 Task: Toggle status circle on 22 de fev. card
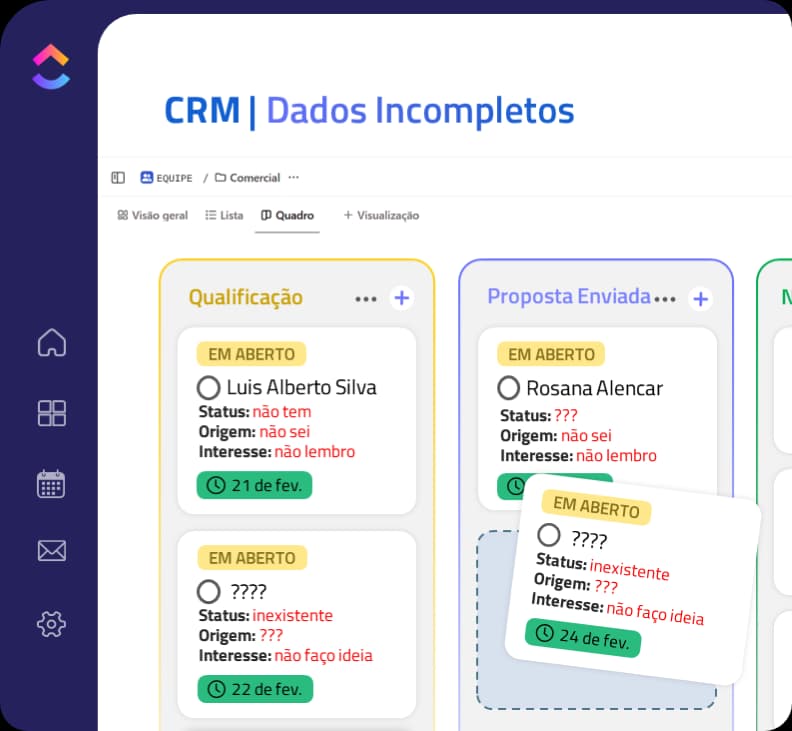(208, 591)
